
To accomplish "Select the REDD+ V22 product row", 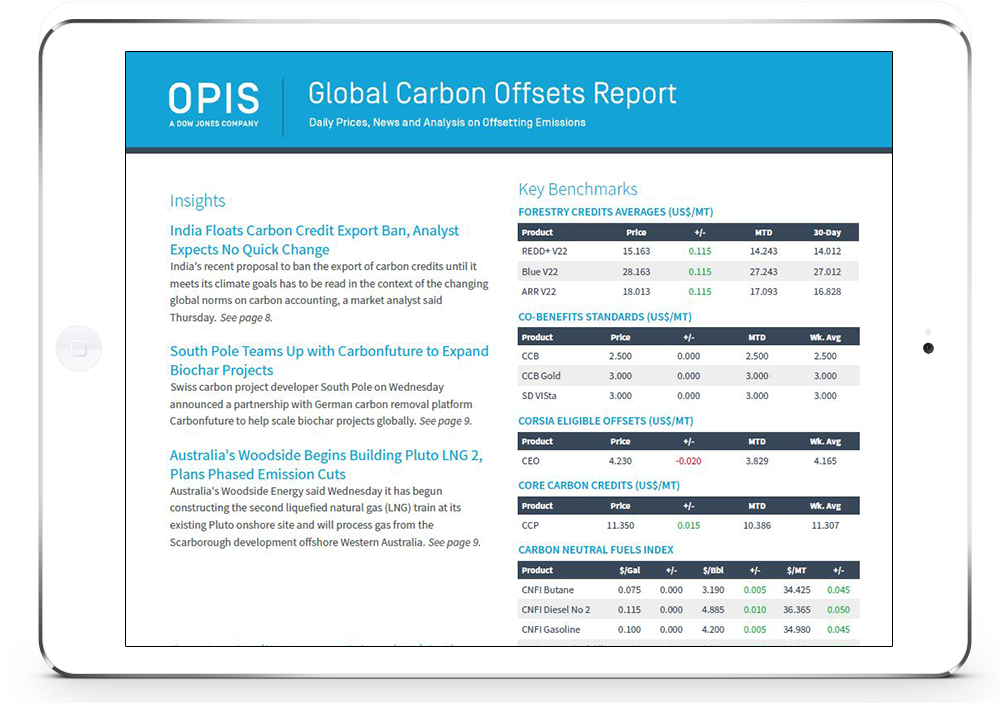I will pyautogui.click(x=690, y=251).
